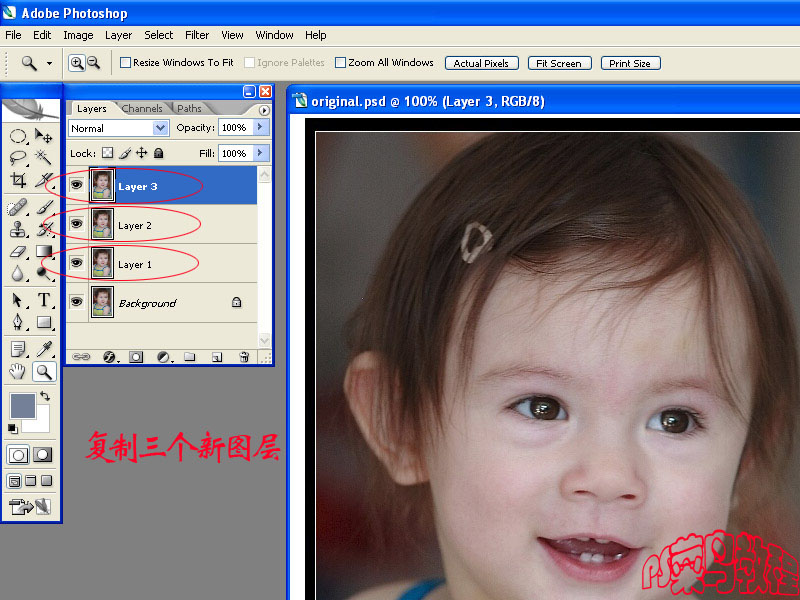Image resolution: width=800 pixels, height=600 pixels.
Task: Select the Elliptical Marquee tool
Action: tap(18, 136)
